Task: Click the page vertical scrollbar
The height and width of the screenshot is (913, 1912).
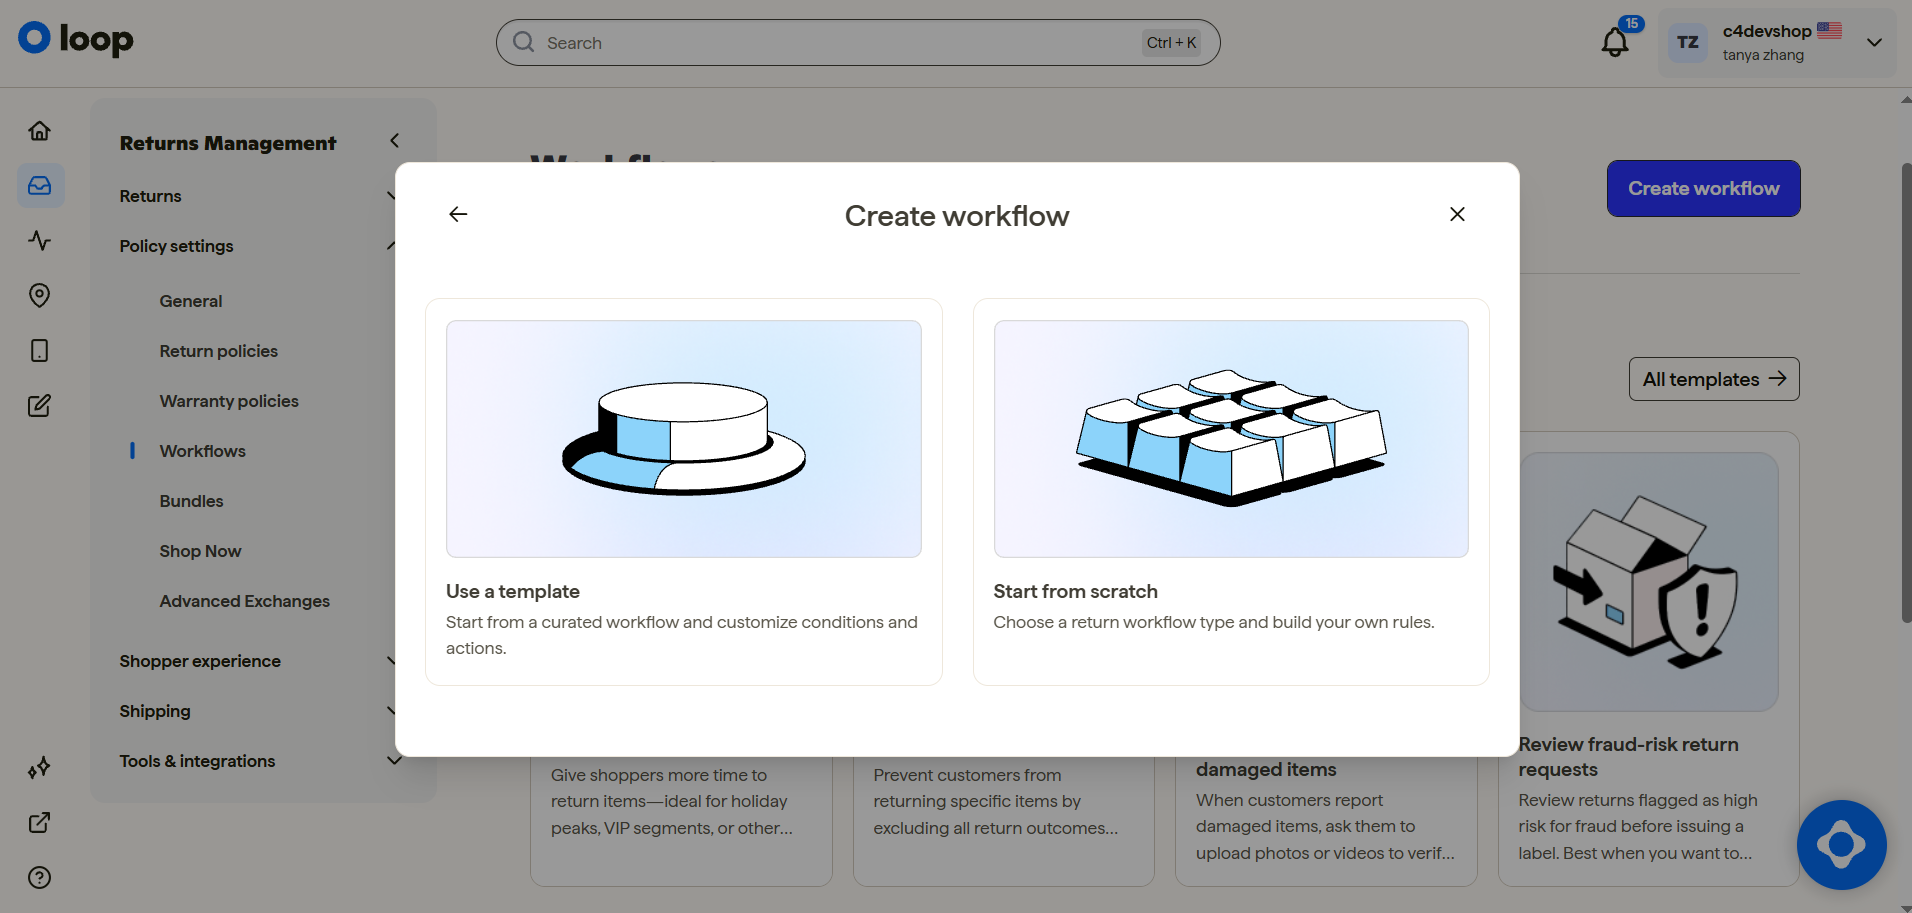Action: pyautogui.click(x=1906, y=392)
